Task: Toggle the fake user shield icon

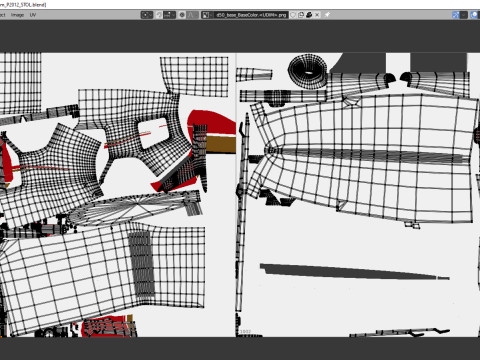Action: coord(293,15)
